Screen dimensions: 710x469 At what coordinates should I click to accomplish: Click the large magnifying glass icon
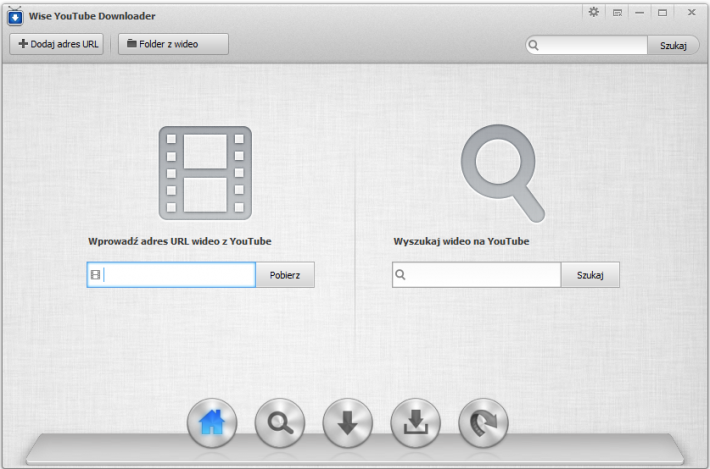coord(503,173)
